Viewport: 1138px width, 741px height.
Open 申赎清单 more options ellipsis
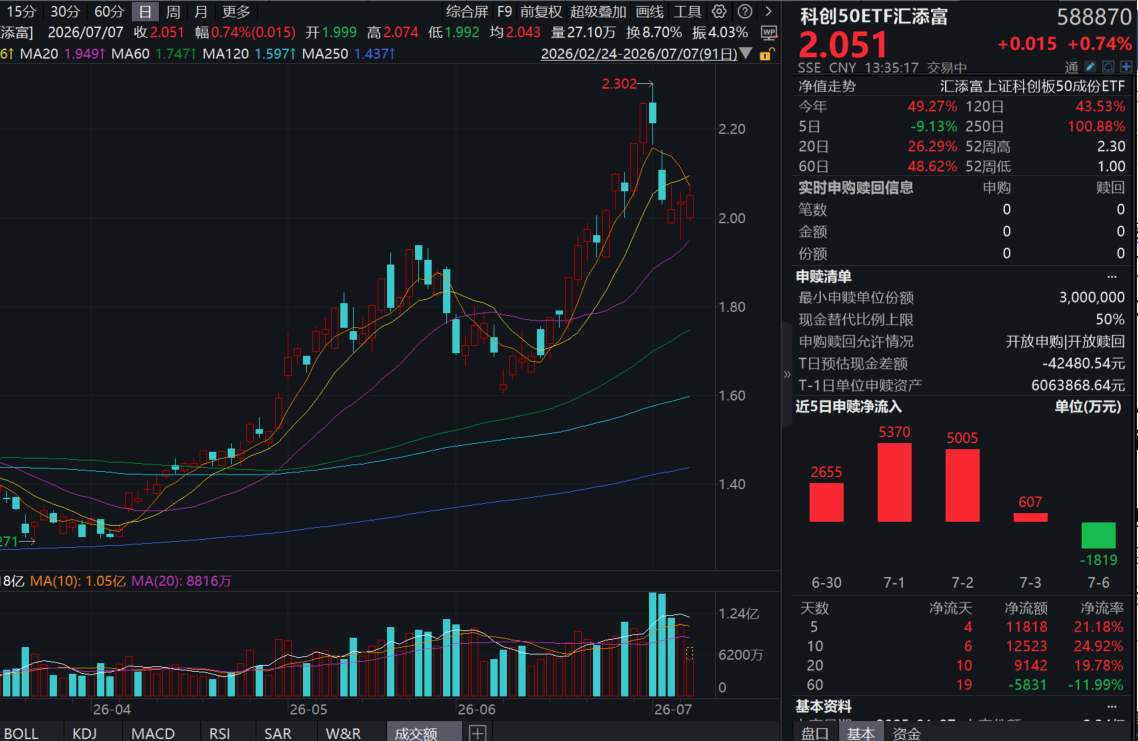[x=1112, y=277]
